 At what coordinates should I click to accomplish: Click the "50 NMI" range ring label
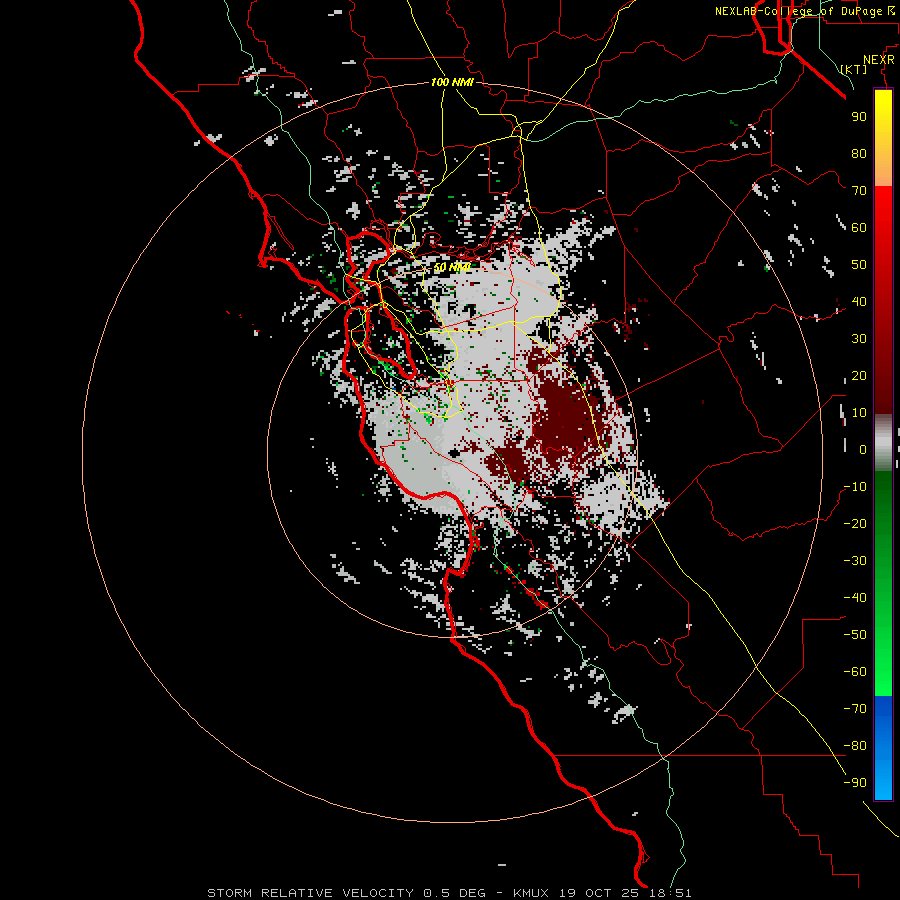(x=452, y=267)
